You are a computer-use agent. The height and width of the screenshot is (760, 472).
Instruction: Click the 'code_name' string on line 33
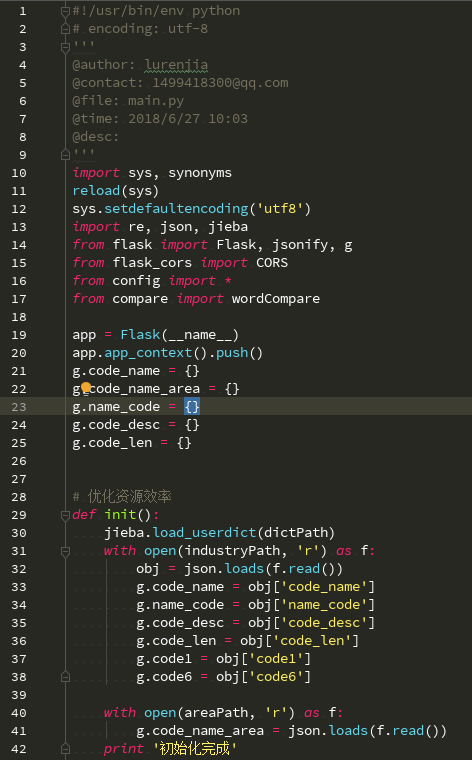coord(324,587)
